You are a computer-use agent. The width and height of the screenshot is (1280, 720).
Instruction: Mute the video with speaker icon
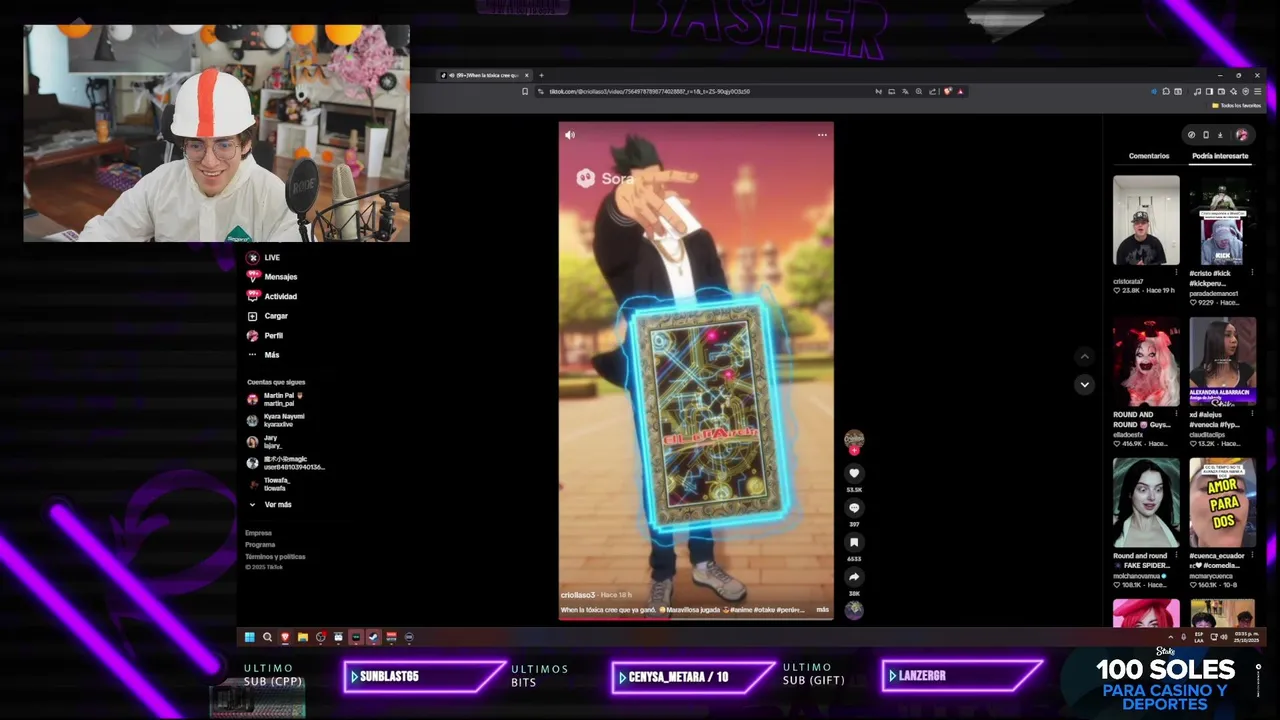tap(570, 135)
